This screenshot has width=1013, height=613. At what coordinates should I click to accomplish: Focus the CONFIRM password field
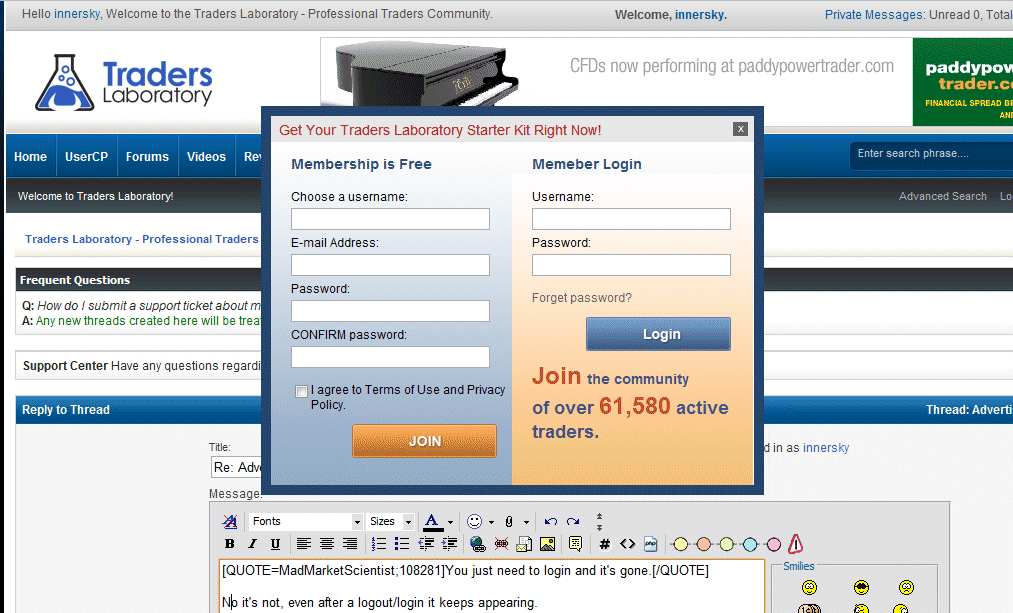point(390,357)
